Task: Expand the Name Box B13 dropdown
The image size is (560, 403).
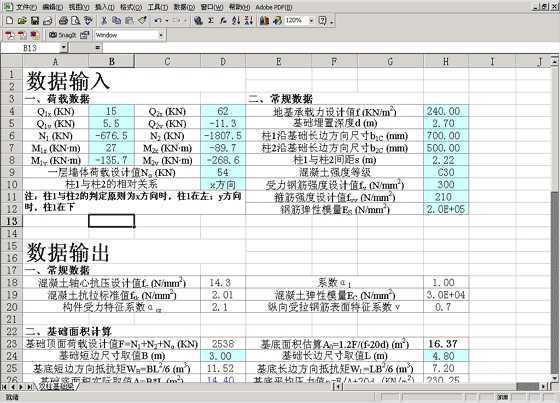Action: (x=63, y=47)
